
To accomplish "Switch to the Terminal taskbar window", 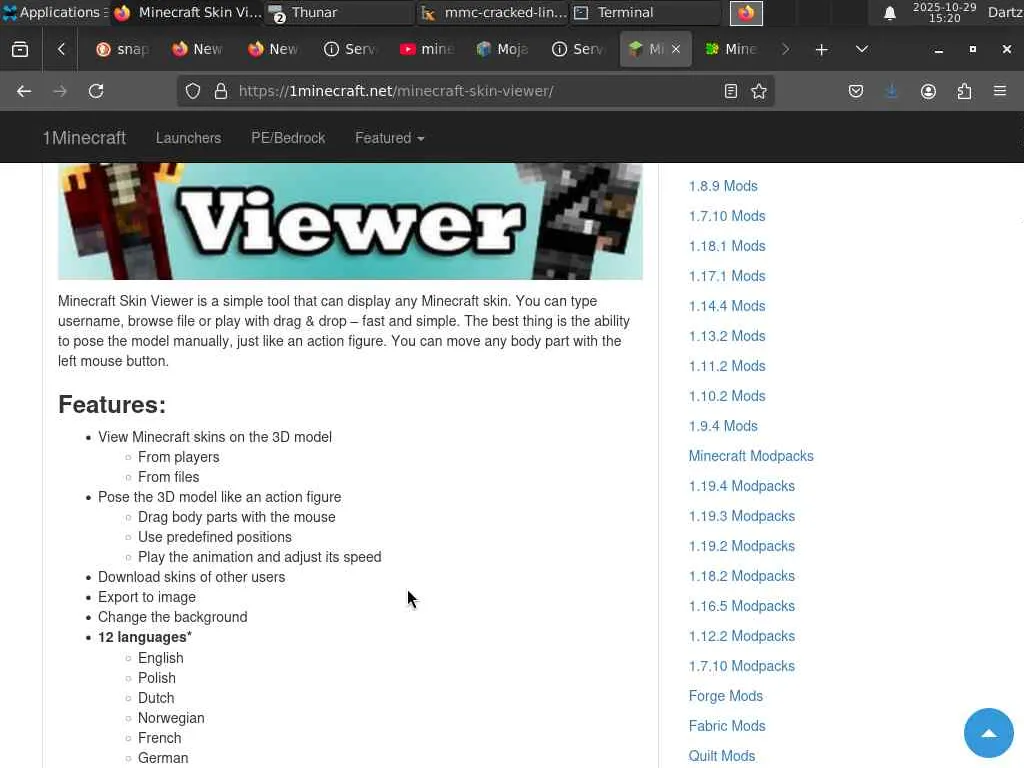I will click(646, 12).
